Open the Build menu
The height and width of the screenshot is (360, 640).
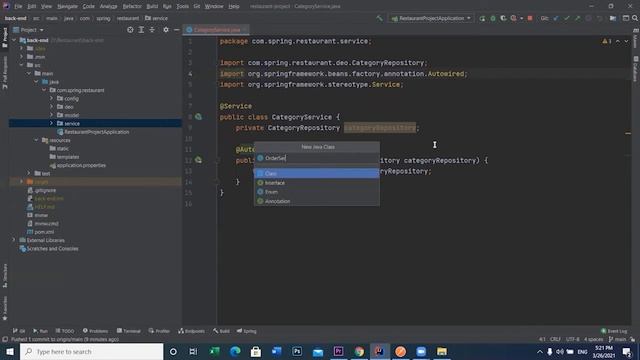click(152, 7)
